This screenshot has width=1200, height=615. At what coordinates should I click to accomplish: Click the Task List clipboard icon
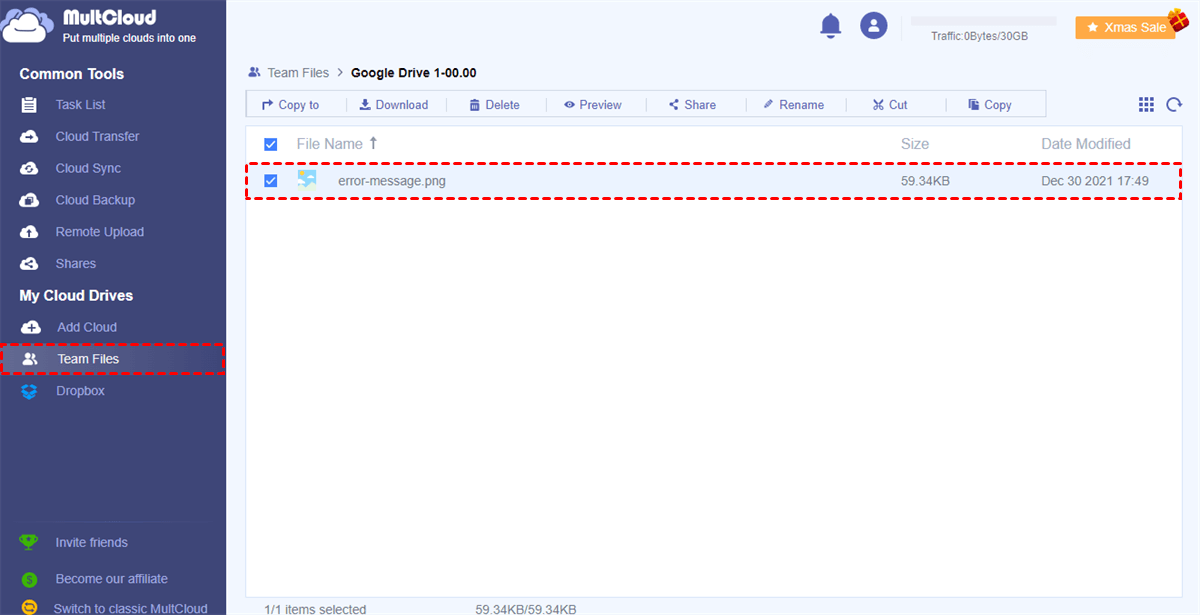click(x=29, y=105)
